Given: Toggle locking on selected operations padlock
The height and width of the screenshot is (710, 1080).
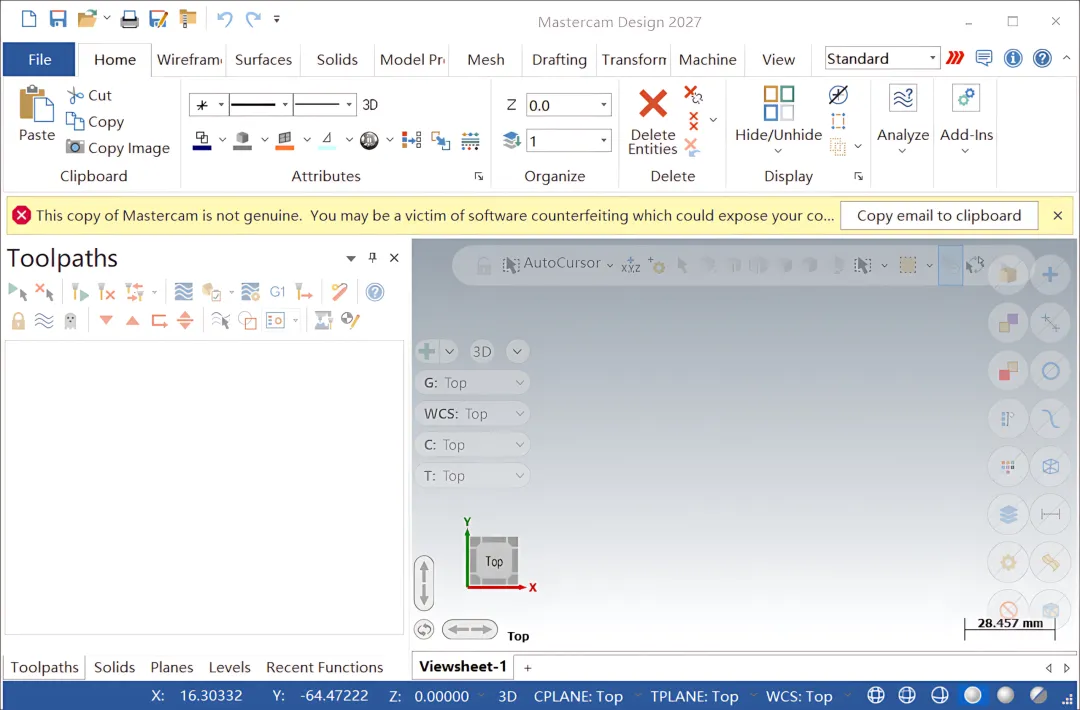Looking at the screenshot, I should click(18, 320).
